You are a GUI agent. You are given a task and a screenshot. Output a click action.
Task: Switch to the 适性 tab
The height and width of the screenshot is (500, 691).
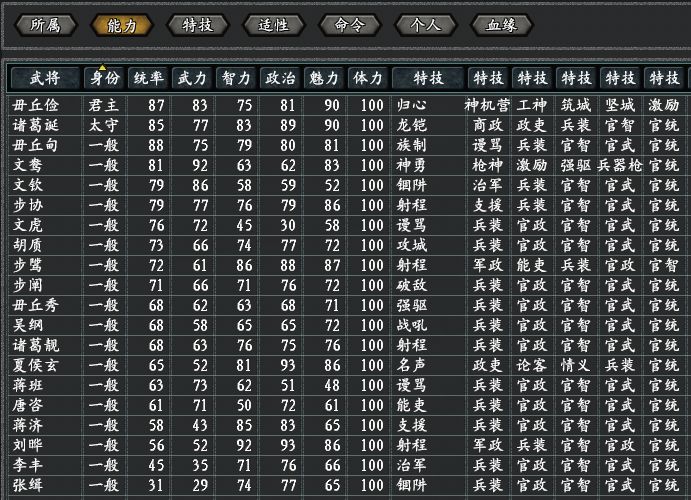click(274, 25)
